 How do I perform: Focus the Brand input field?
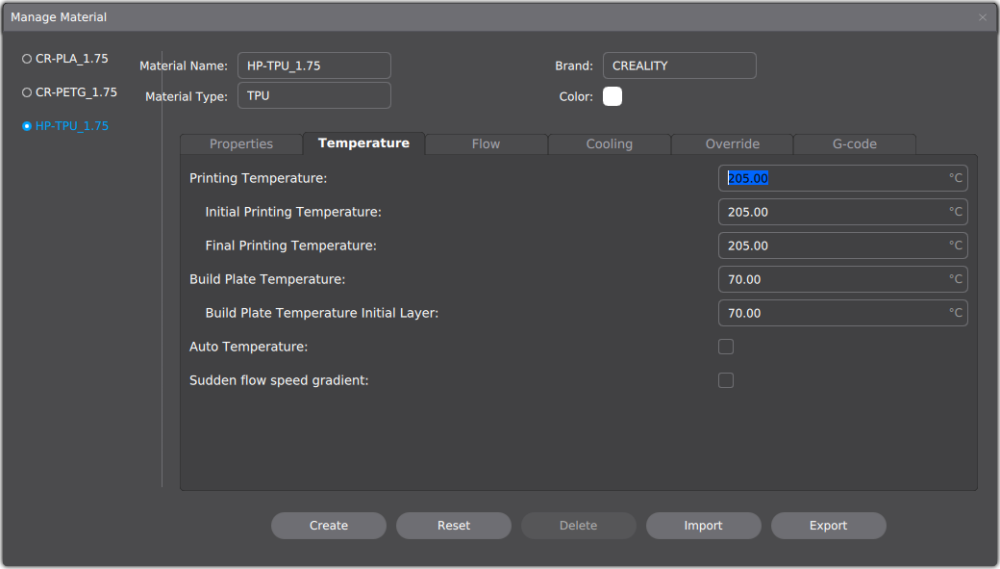point(679,66)
